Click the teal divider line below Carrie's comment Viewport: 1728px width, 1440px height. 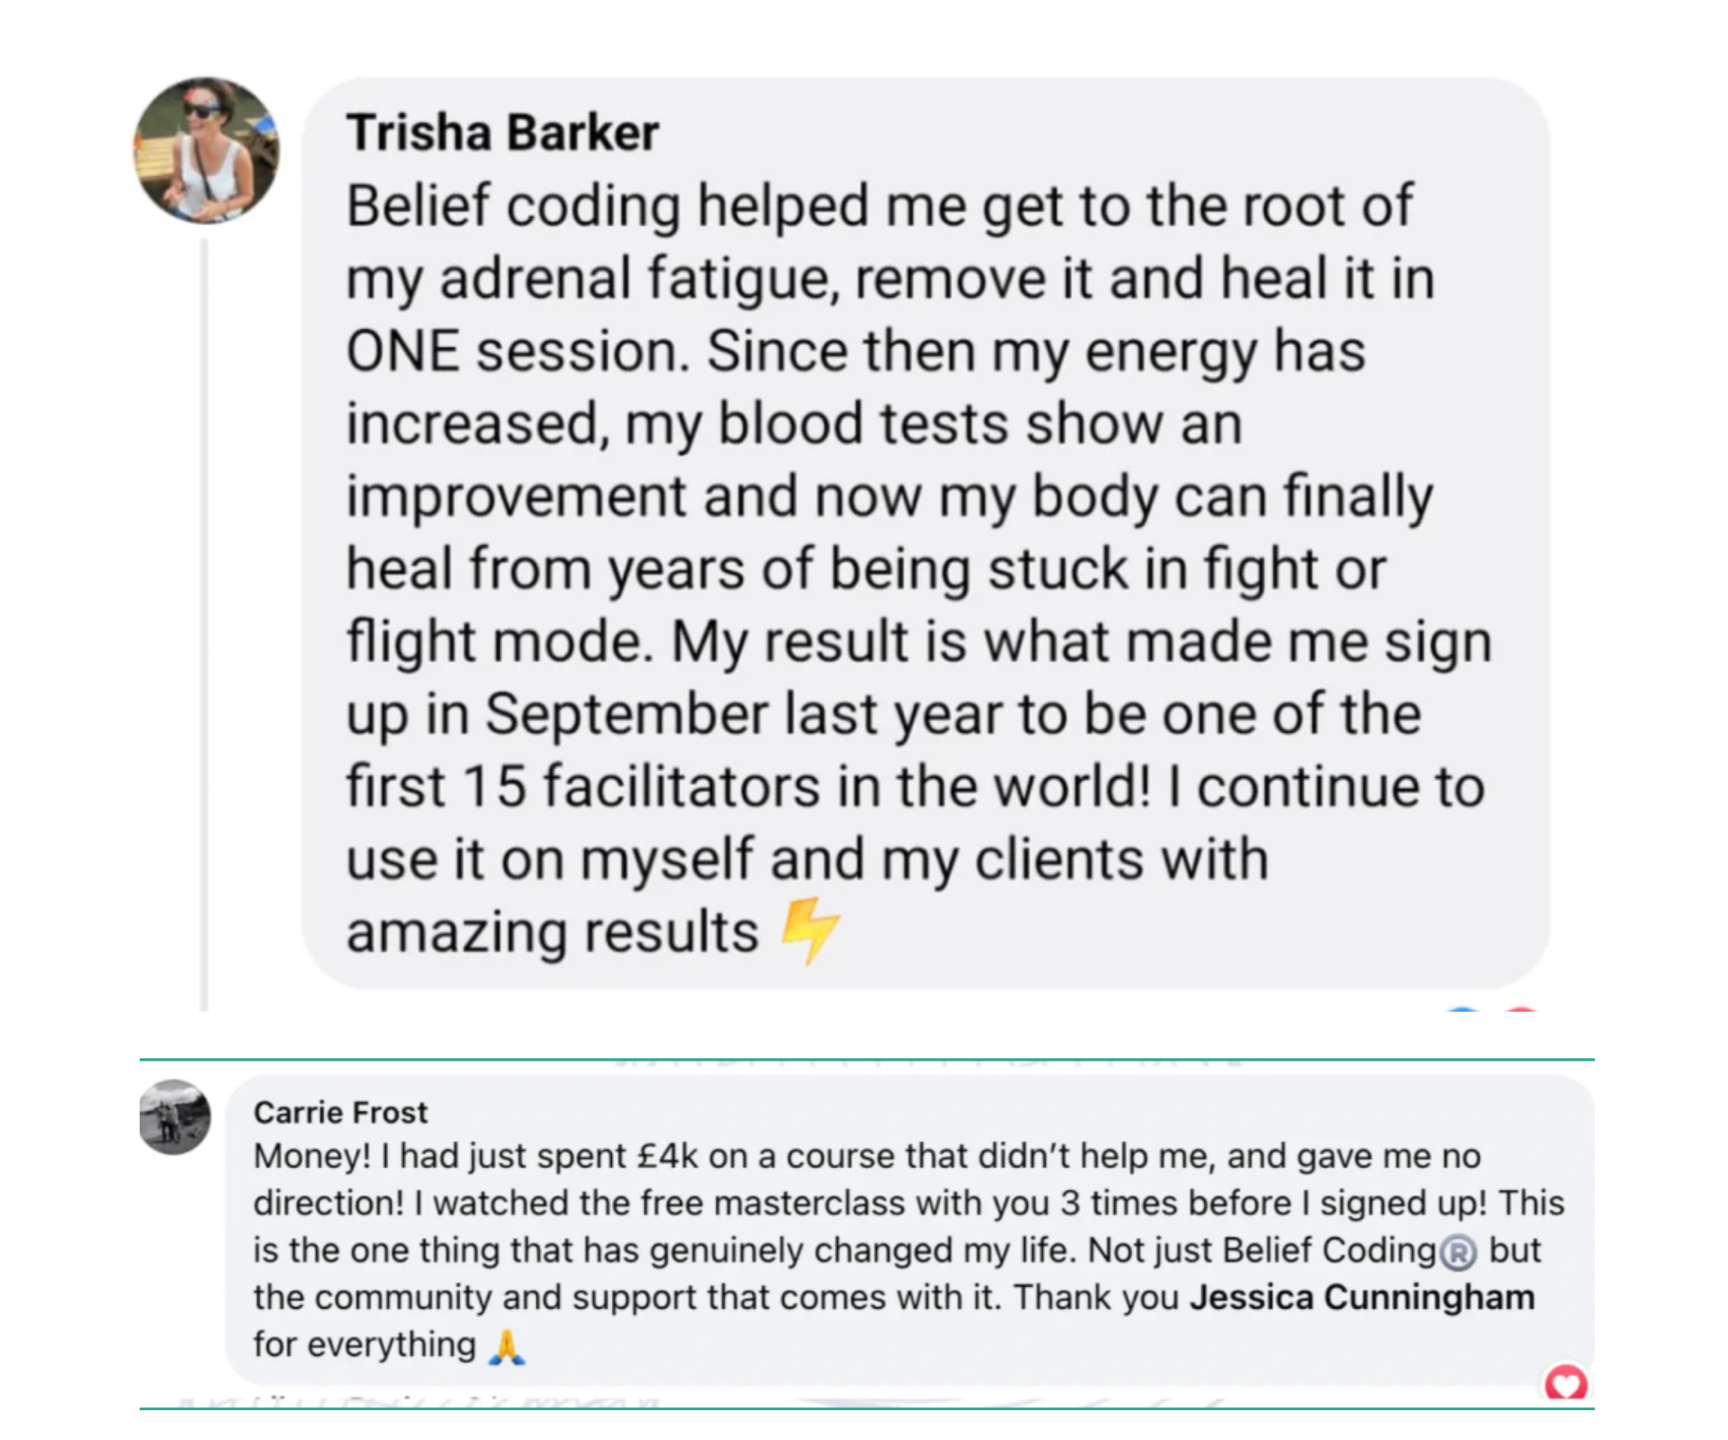point(866,1408)
